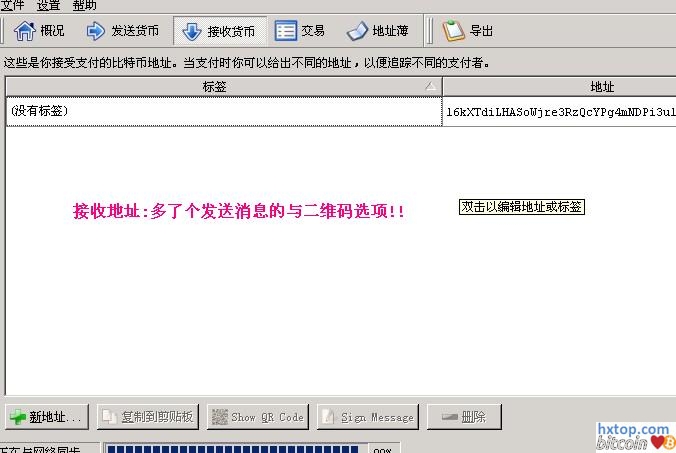Click the sort arrow in 标签 header

(x=429, y=87)
